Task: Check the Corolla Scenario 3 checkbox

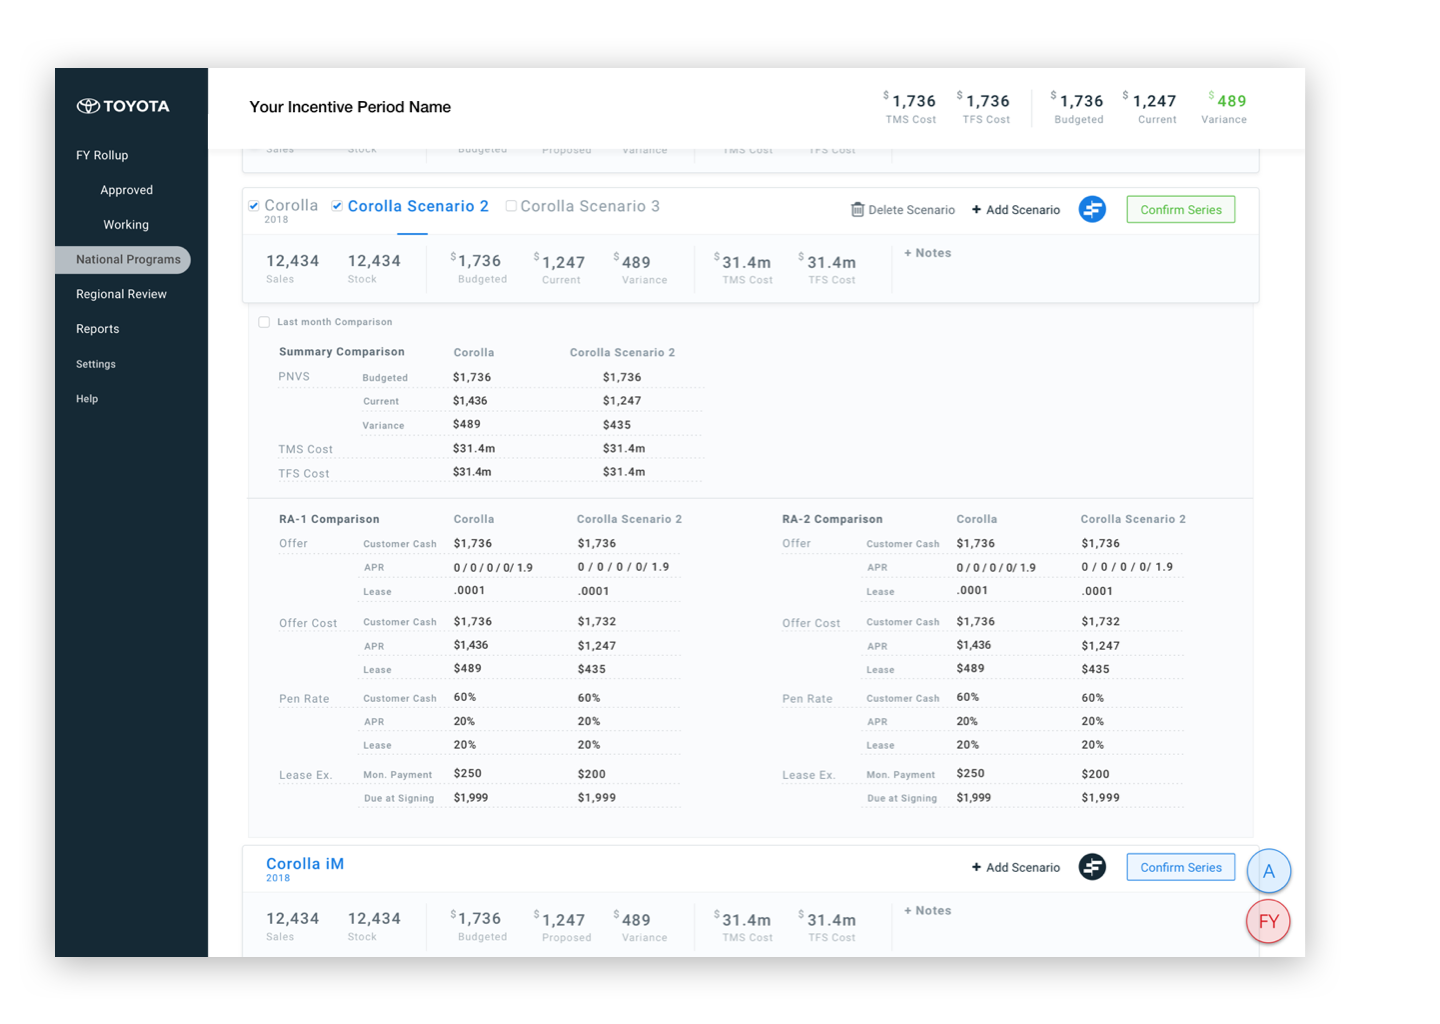Action: (511, 206)
